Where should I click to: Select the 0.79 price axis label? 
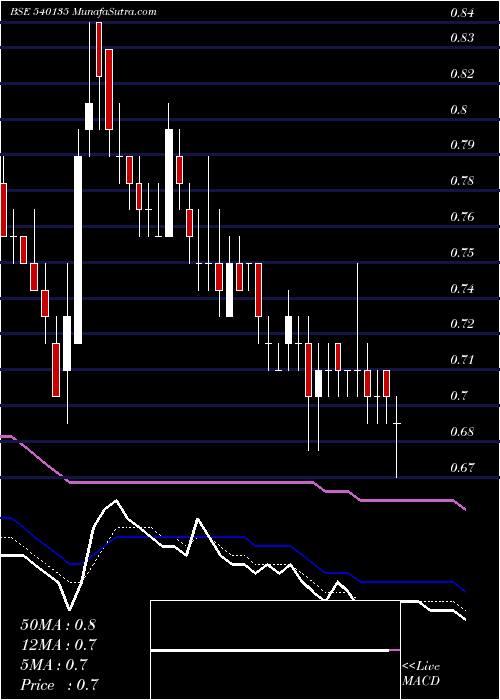tap(462, 145)
